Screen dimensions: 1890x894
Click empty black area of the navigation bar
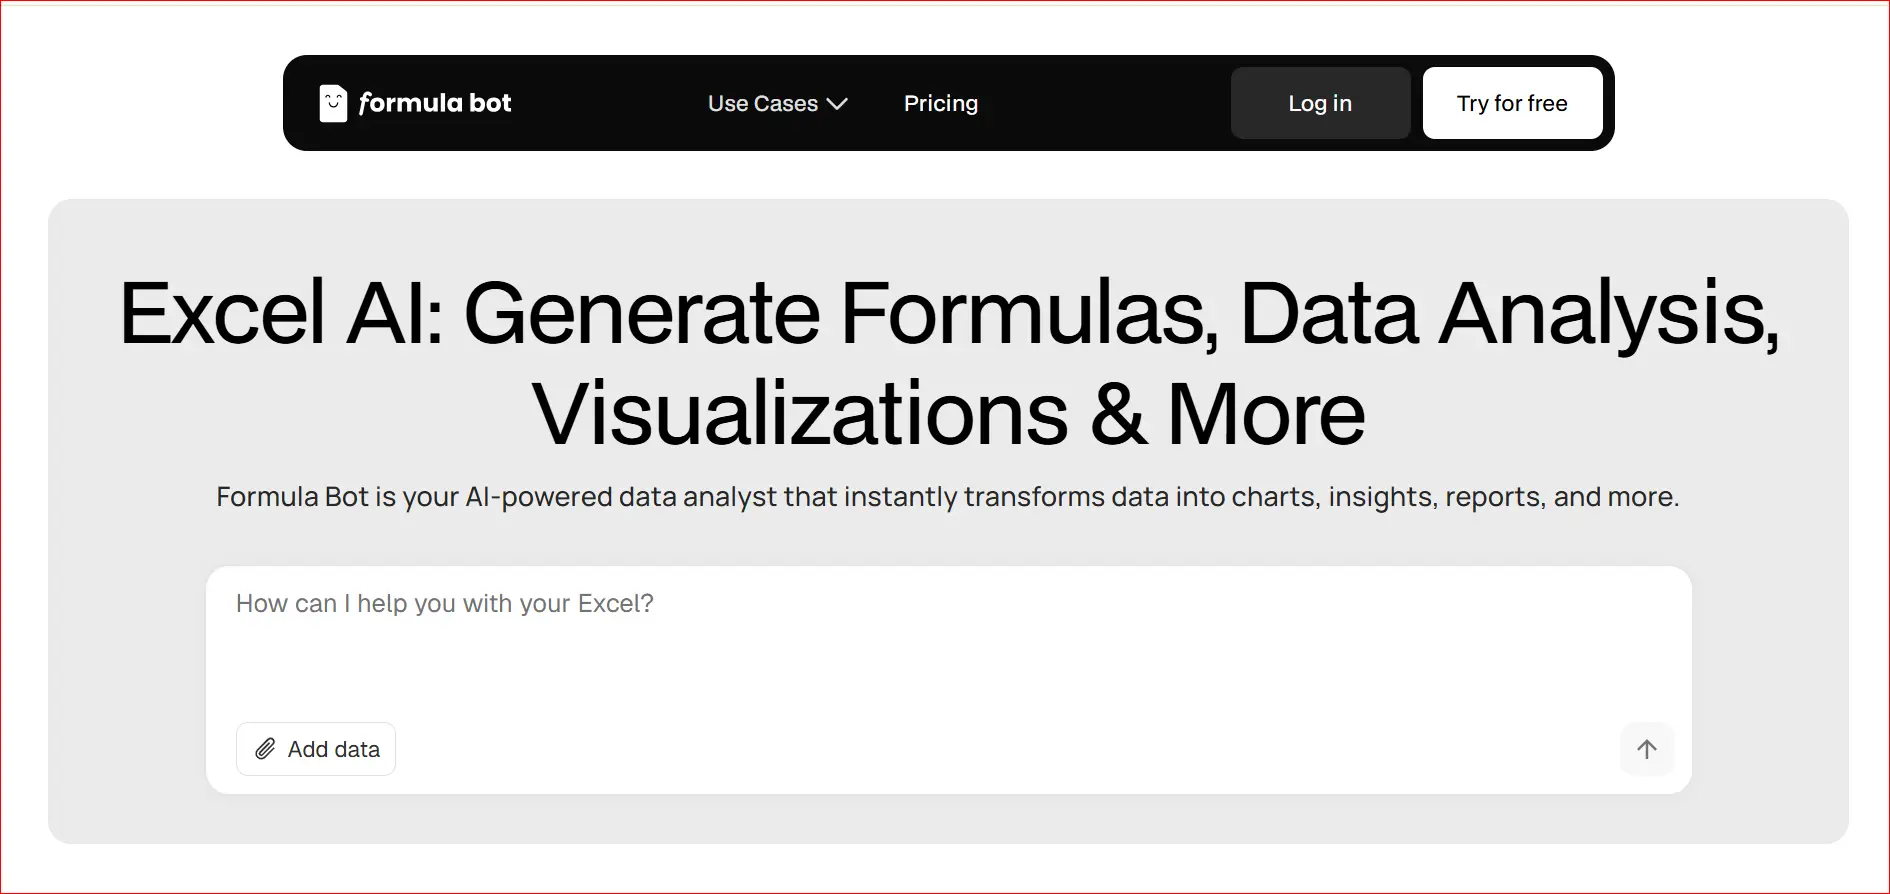1100,104
